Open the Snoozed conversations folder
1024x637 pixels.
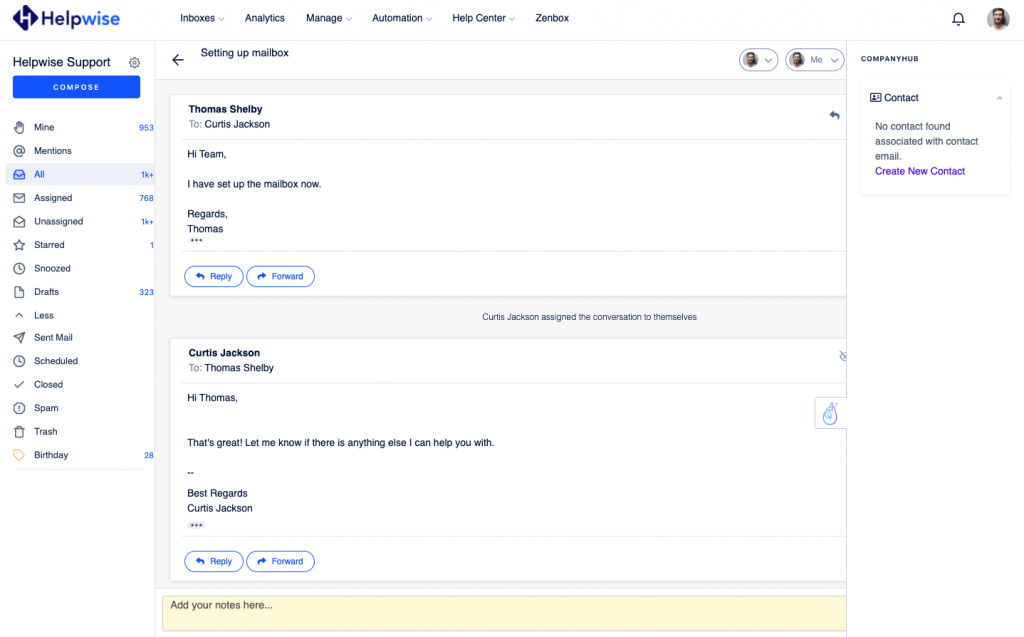click(52, 268)
